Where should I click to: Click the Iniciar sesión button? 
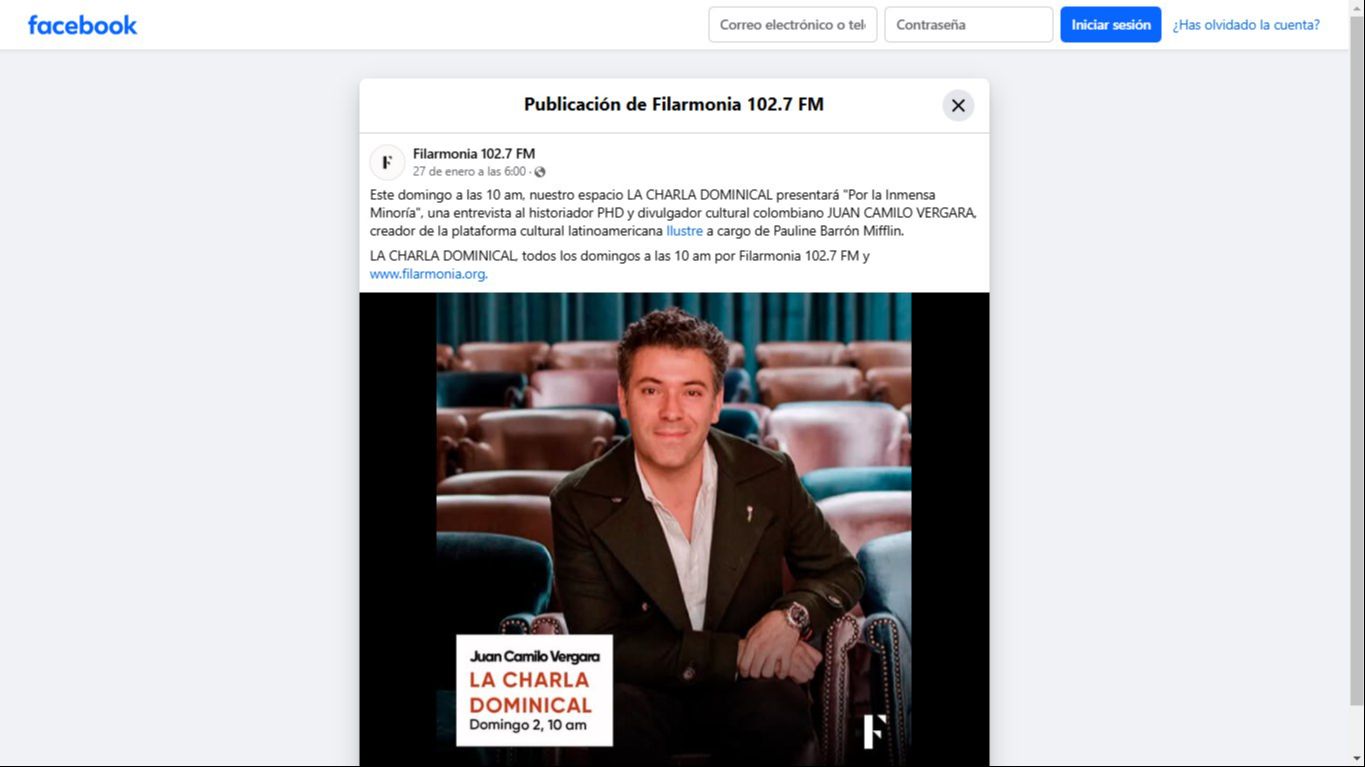(x=1111, y=25)
